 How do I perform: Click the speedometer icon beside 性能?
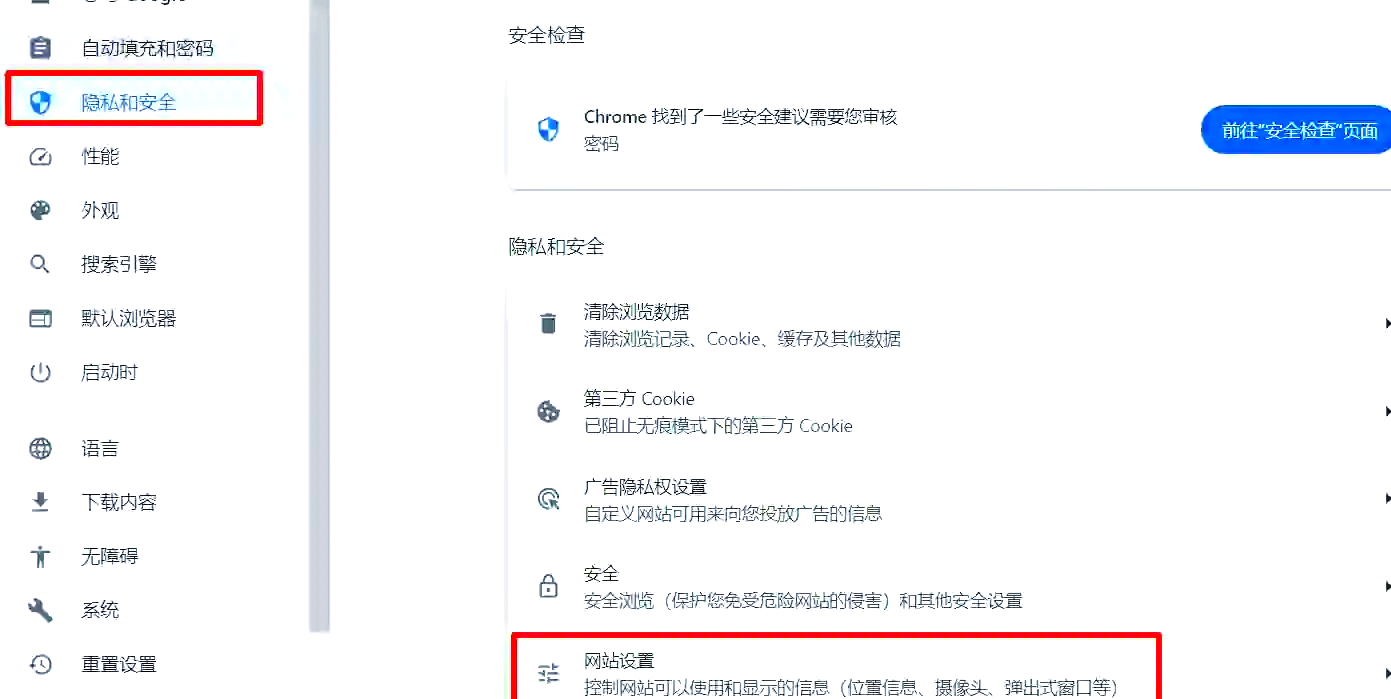[x=40, y=157]
